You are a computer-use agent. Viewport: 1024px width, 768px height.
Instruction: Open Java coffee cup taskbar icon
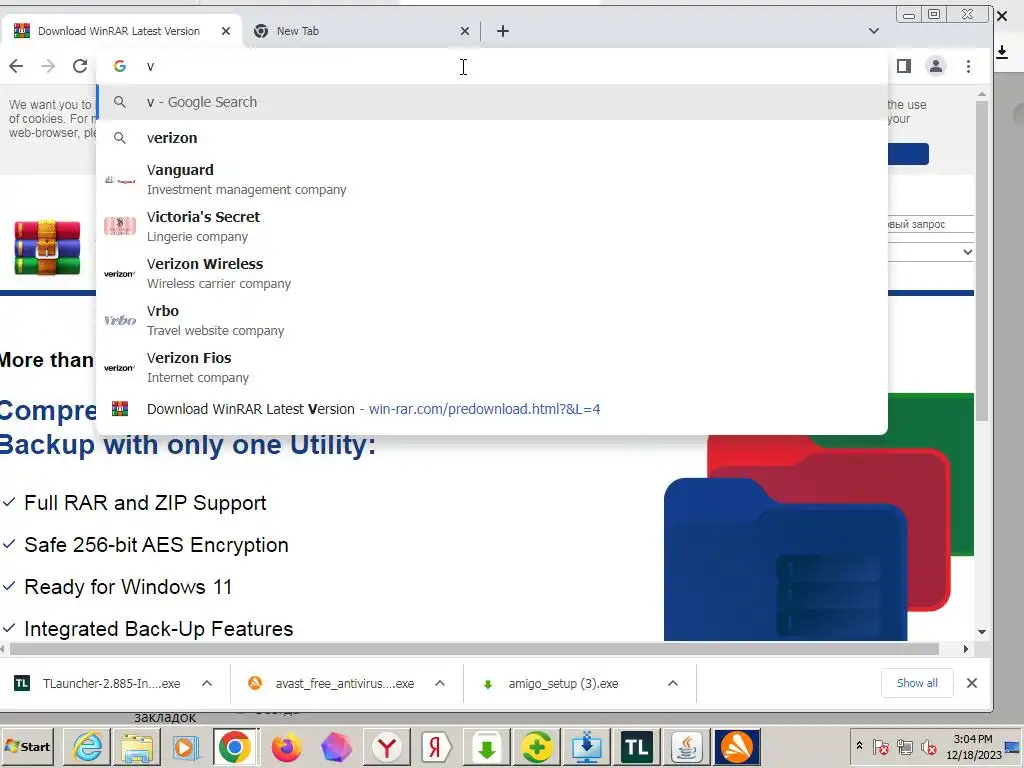click(687, 747)
